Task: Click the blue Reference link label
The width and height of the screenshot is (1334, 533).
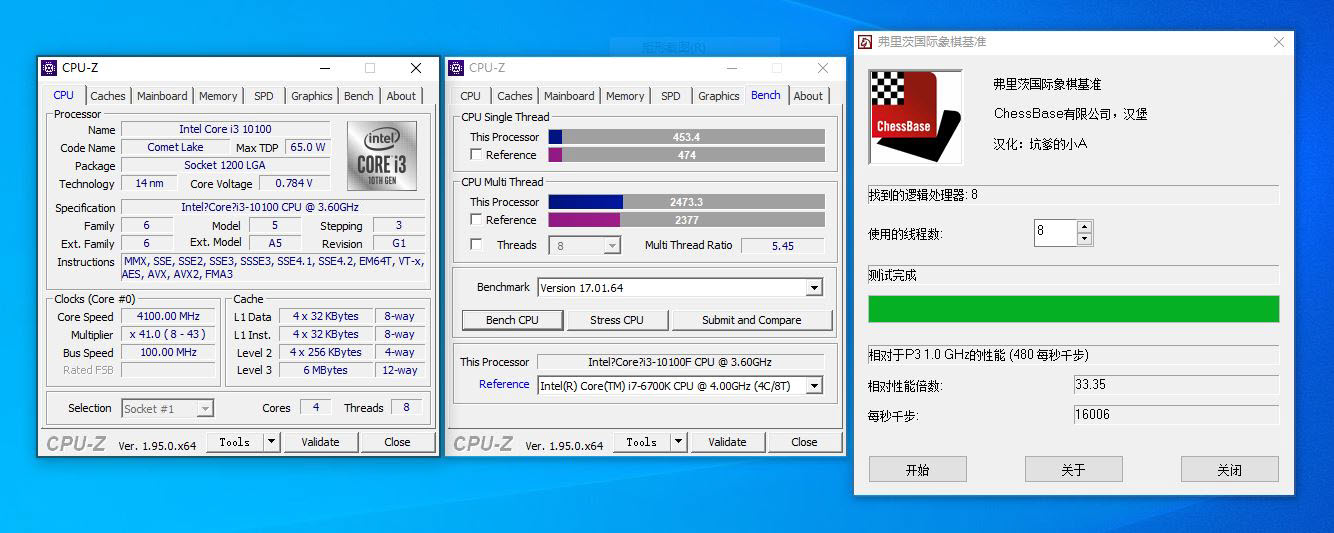Action: coord(504,385)
